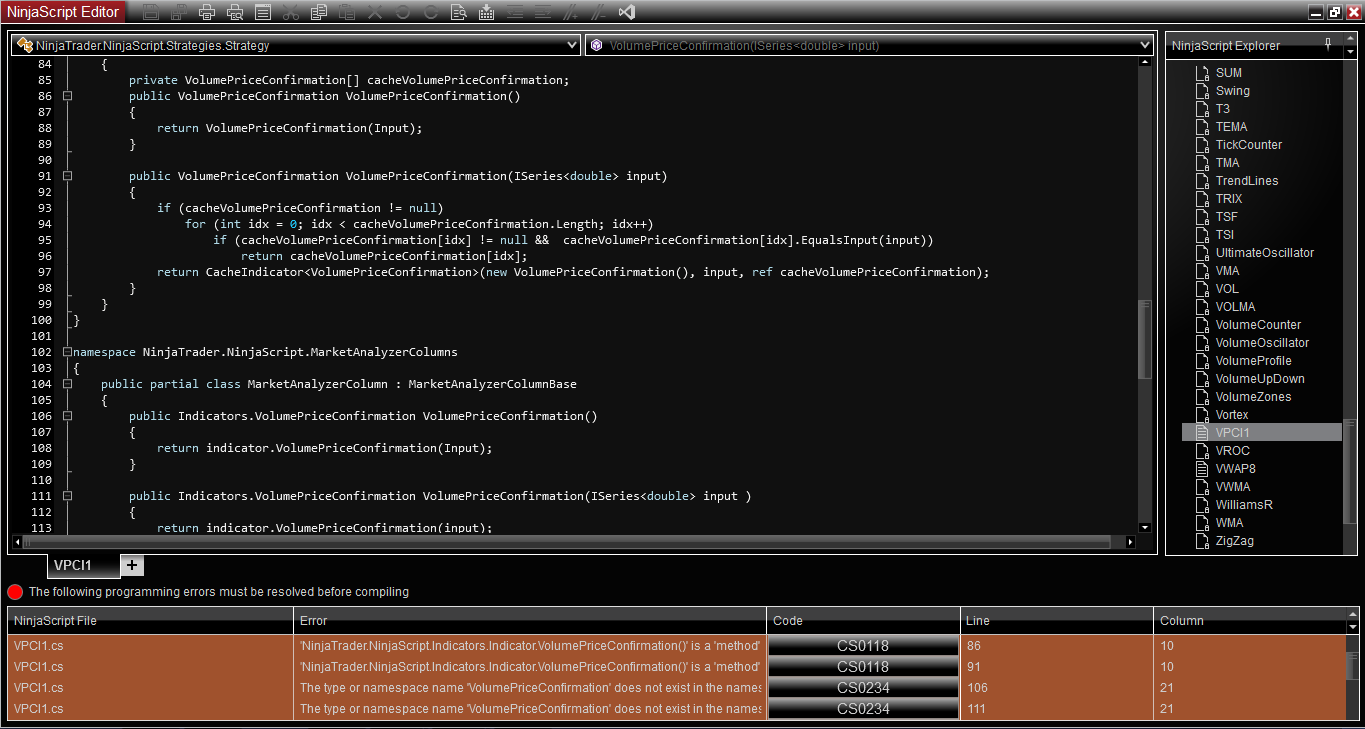Place cursor on code line 97 CacheIndicator statement
This screenshot has width=1365, height=729.
tap(573, 272)
